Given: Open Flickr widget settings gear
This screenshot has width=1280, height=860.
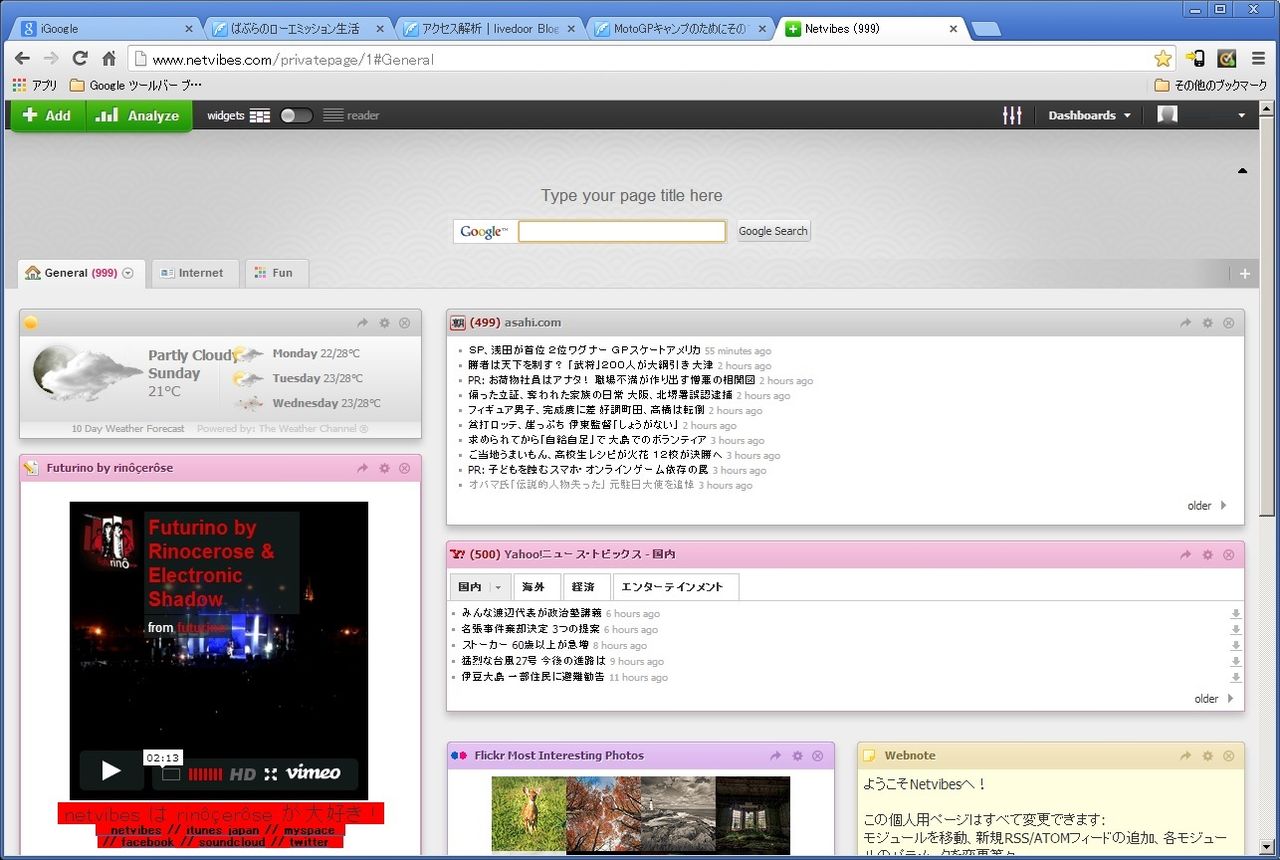Looking at the screenshot, I should point(798,756).
